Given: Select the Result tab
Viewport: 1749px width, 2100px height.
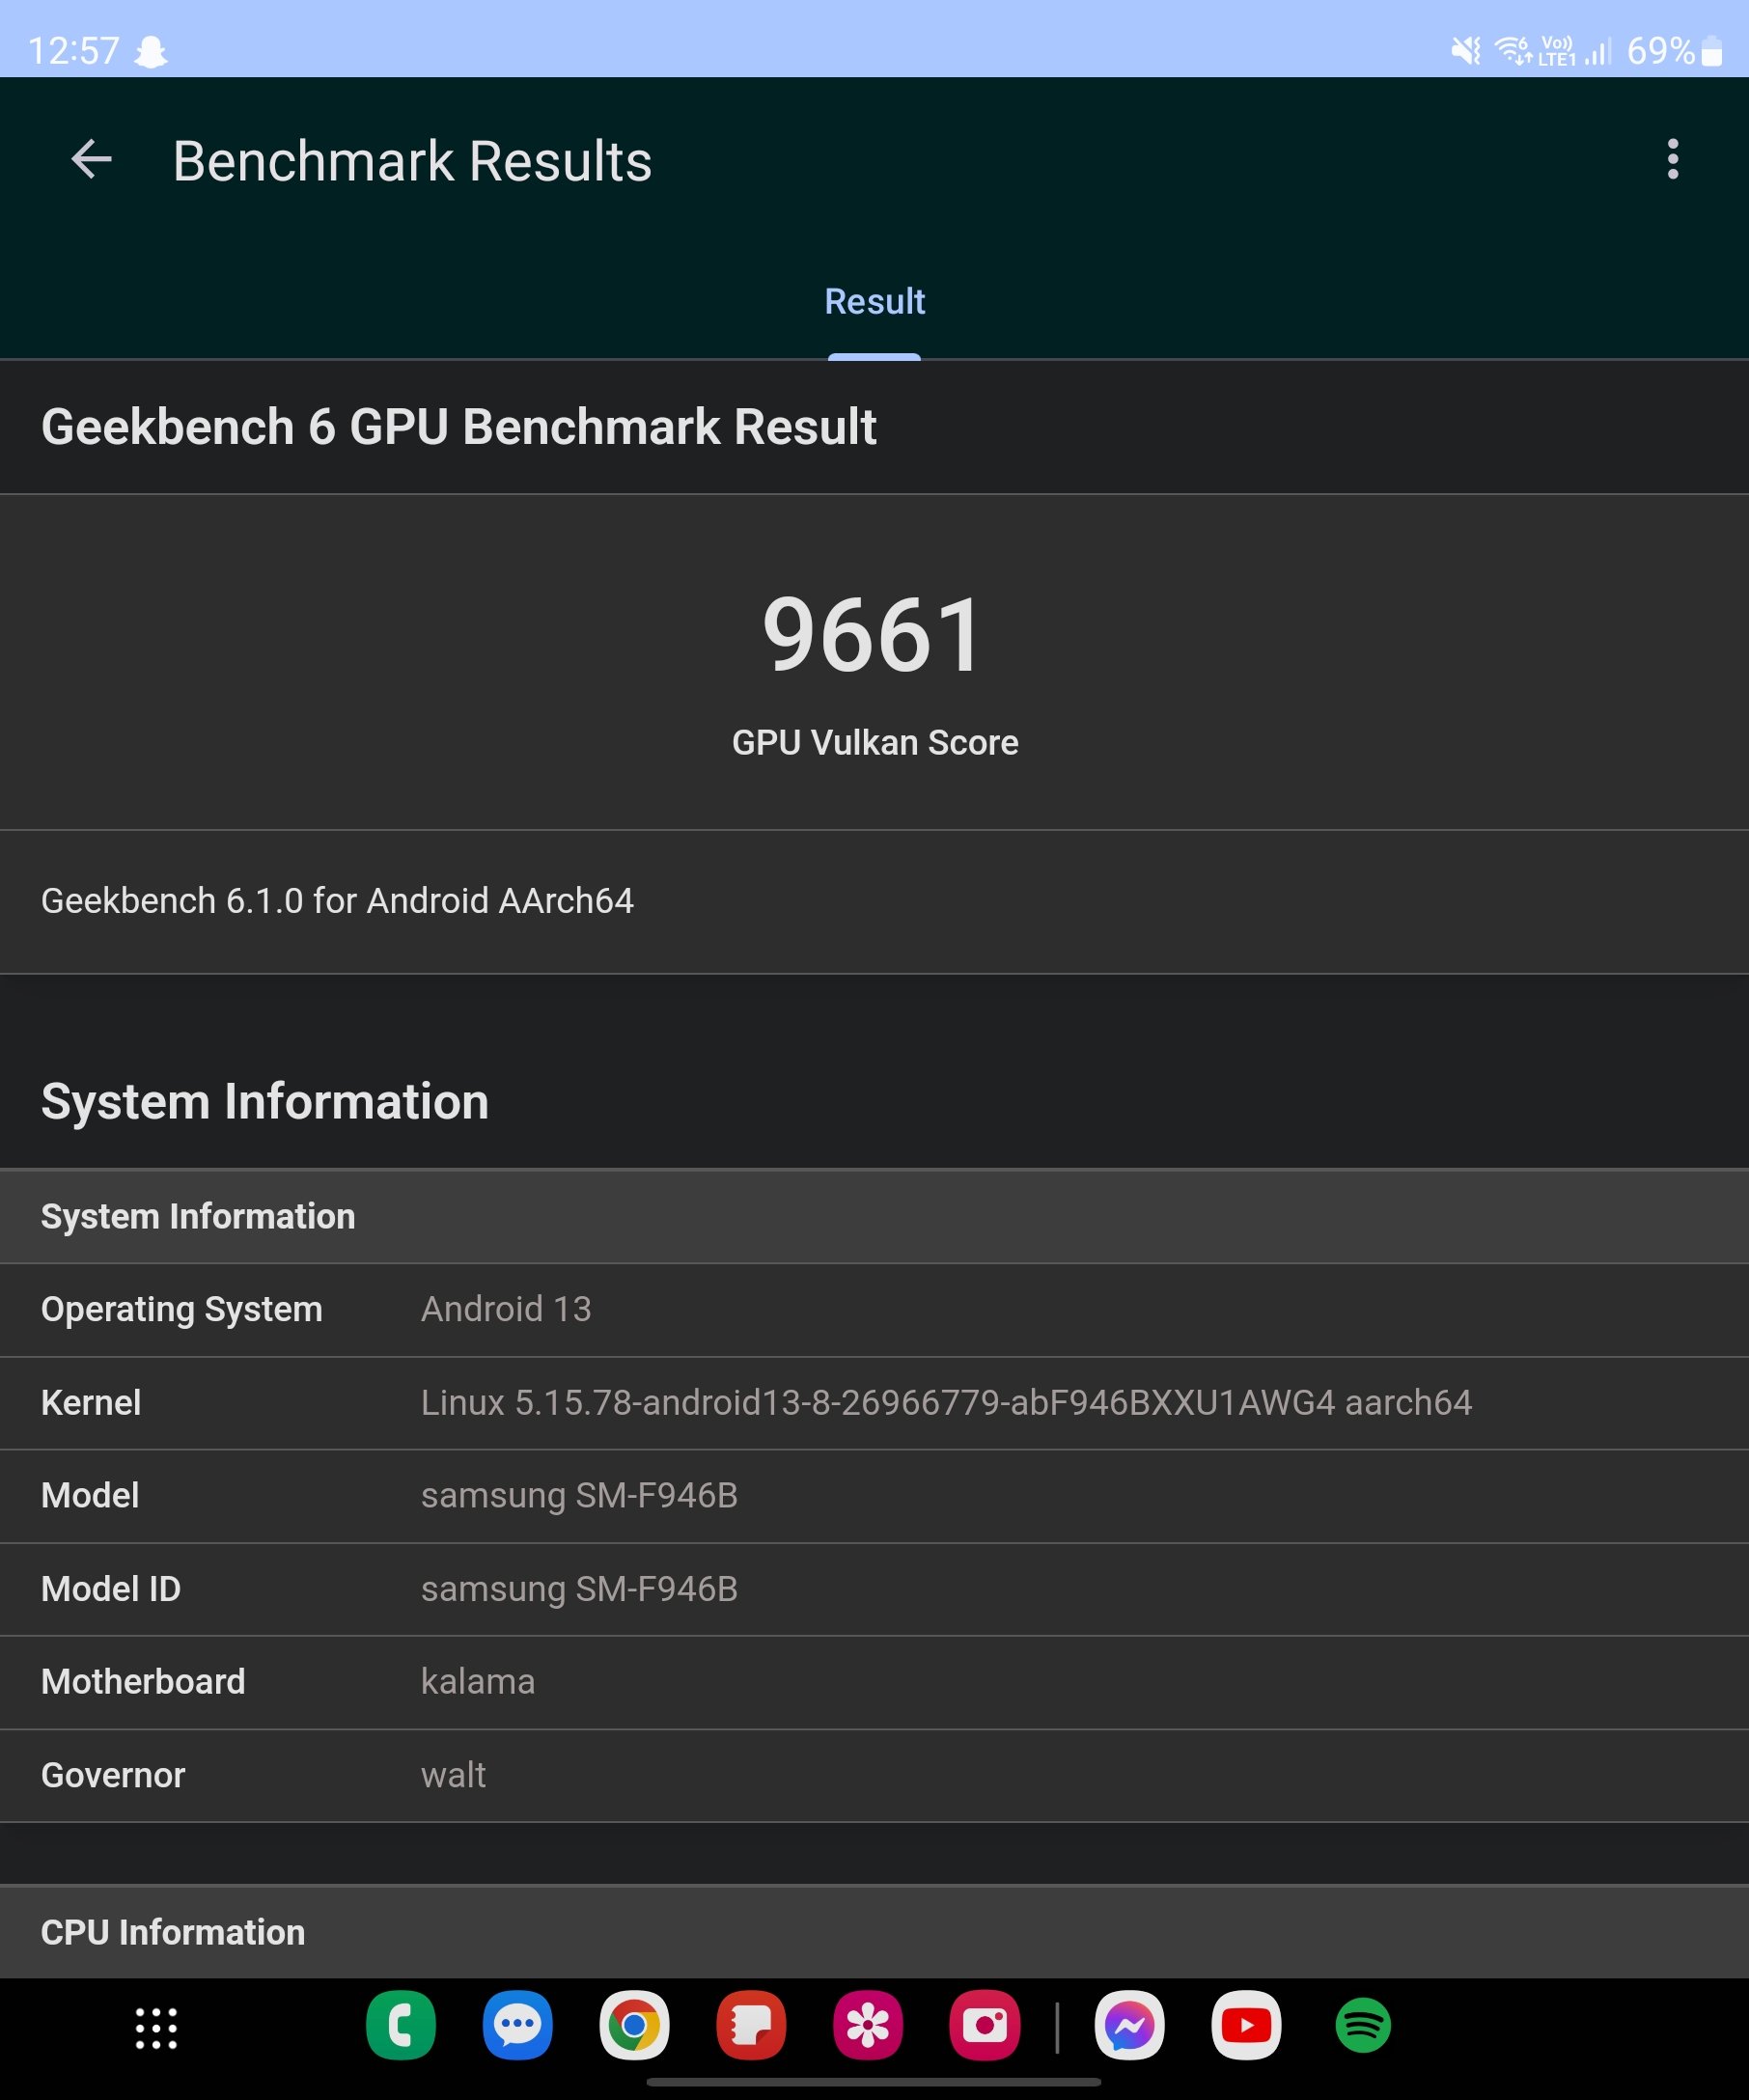Looking at the screenshot, I should 874,302.
